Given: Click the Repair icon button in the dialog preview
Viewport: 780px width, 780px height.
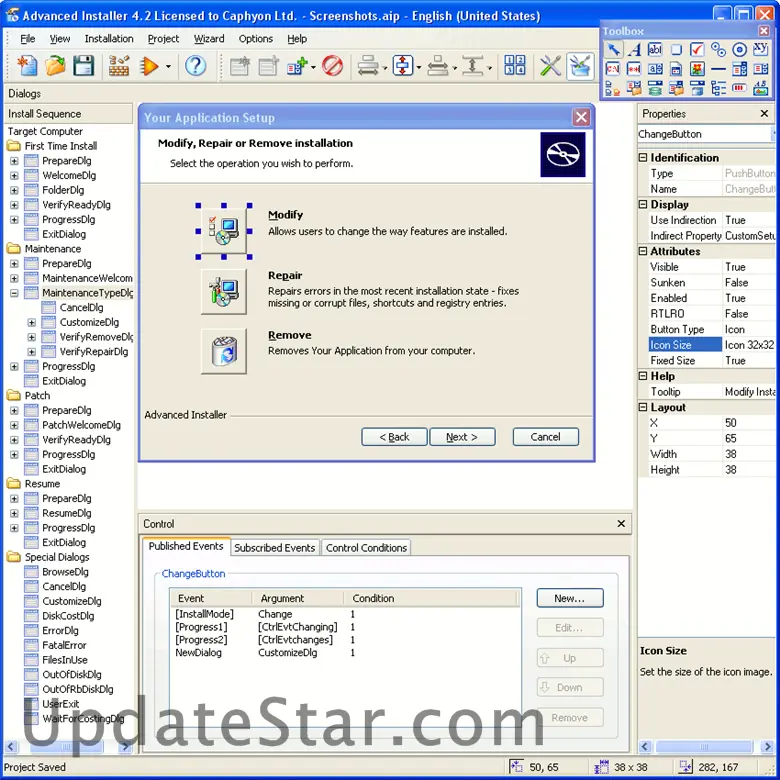Looking at the screenshot, I should tap(223, 292).
